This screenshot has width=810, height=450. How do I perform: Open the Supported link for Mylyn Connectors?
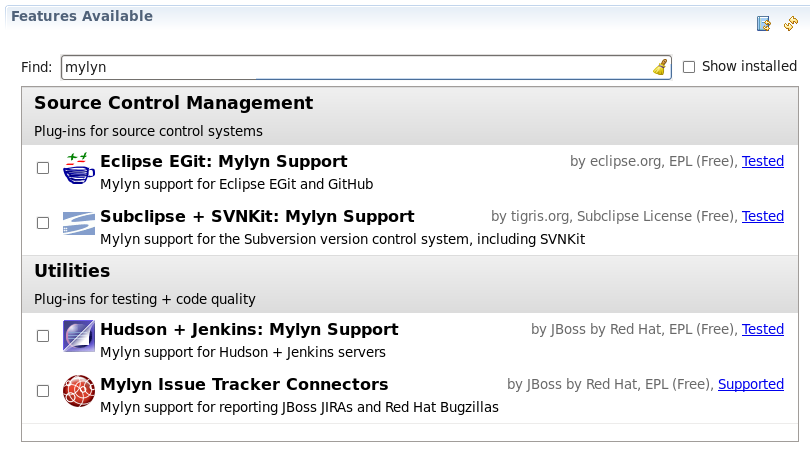point(750,384)
